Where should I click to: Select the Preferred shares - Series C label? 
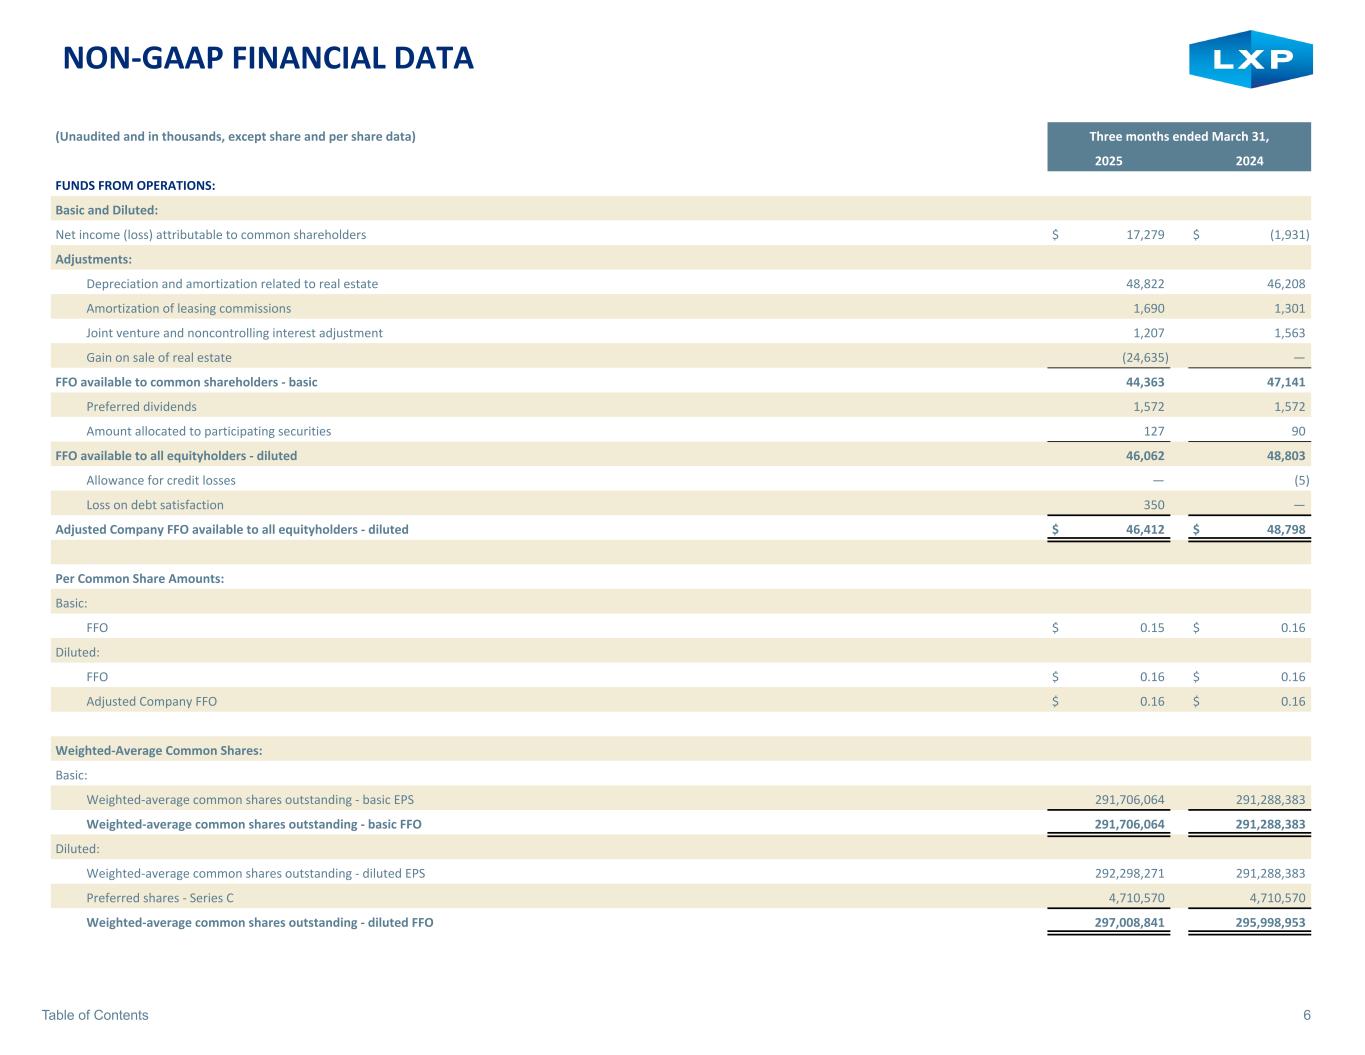160,898
